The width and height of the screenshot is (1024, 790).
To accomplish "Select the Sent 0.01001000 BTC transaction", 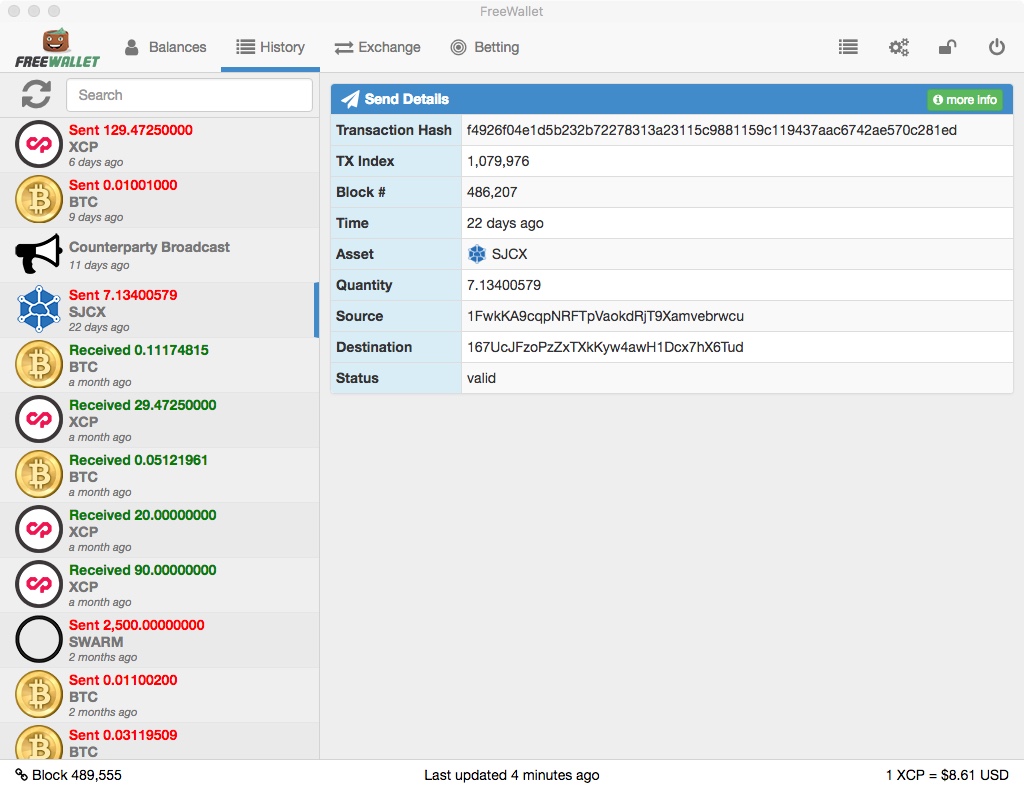I will click(x=159, y=200).
